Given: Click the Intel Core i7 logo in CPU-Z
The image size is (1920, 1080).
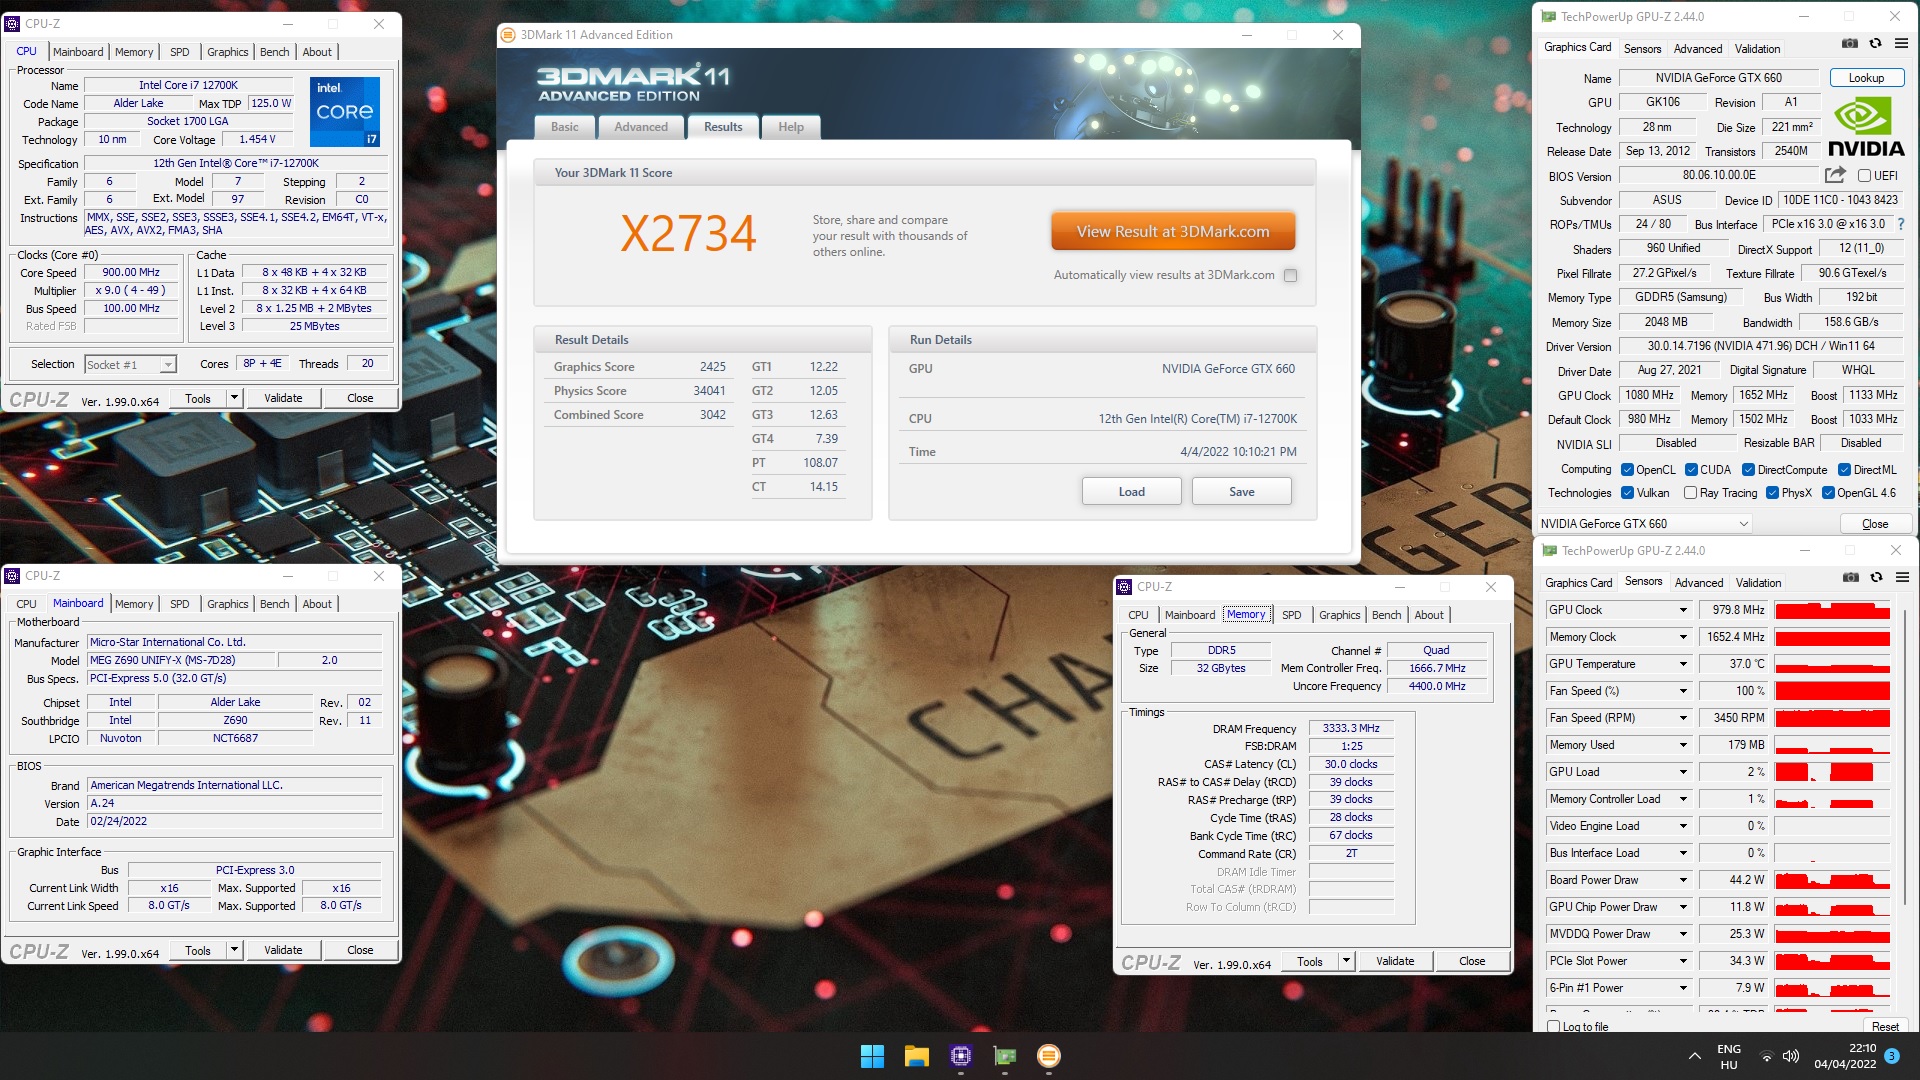Looking at the screenshot, I should coord(345,111).
